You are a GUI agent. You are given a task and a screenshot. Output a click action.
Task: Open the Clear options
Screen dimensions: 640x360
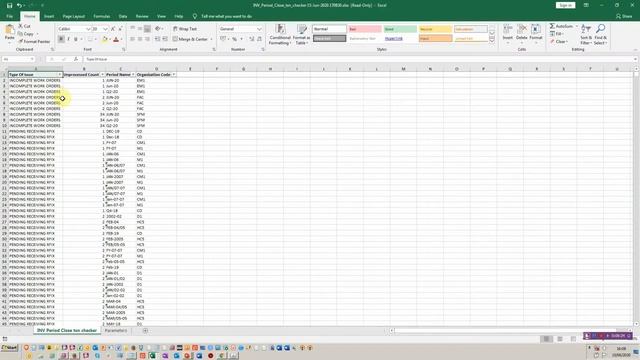[559, 42]
